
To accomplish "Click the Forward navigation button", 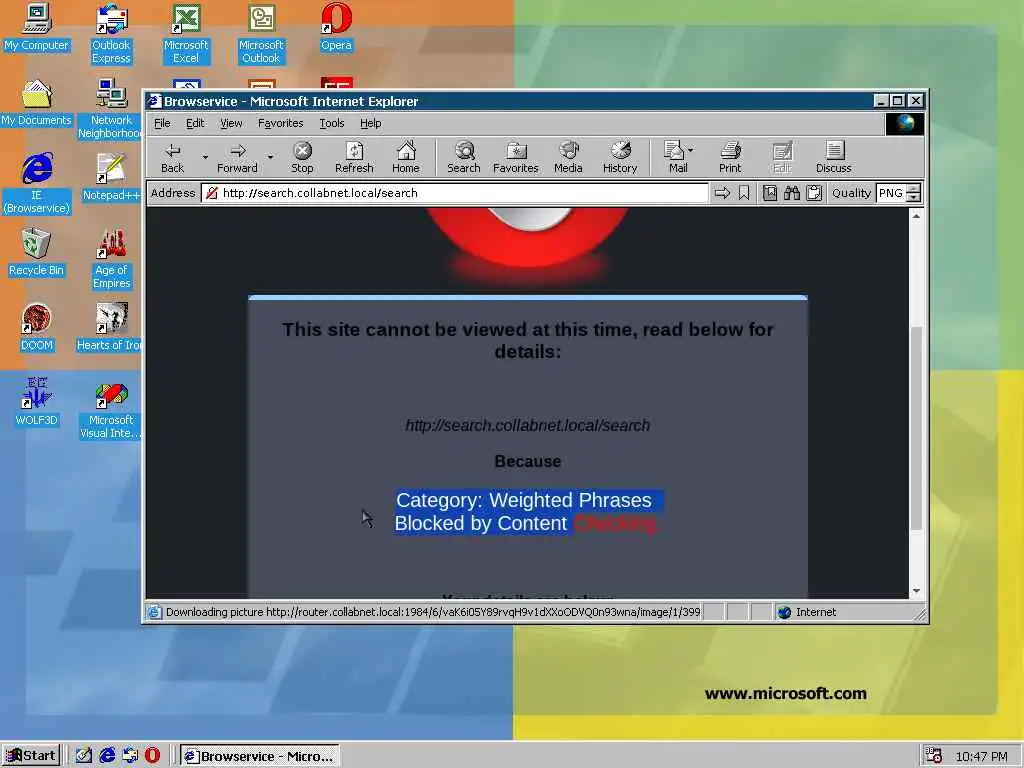I will point(237,157).
